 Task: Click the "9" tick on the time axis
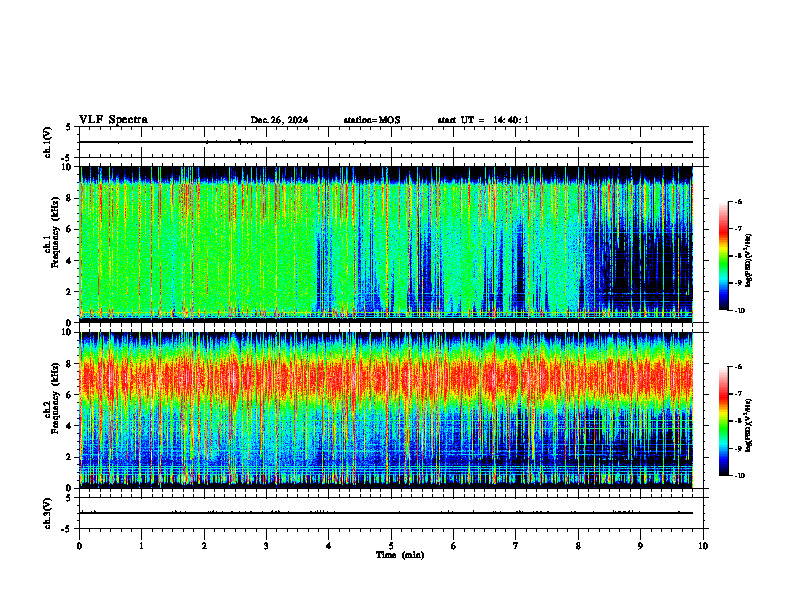(x=640, y=546)
